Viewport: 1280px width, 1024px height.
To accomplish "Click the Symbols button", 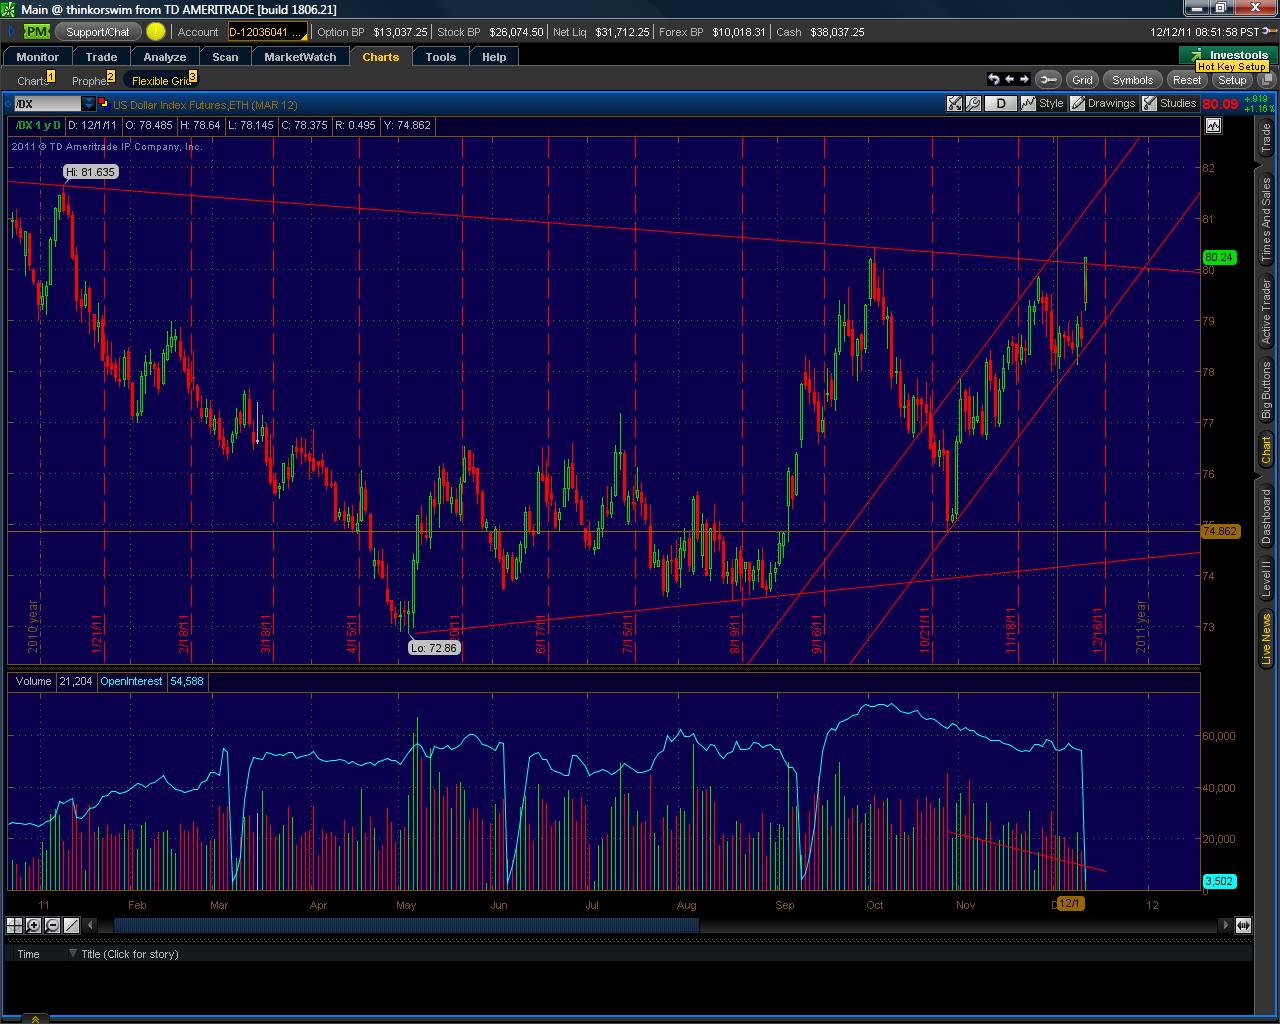I will click(1132, 80).
